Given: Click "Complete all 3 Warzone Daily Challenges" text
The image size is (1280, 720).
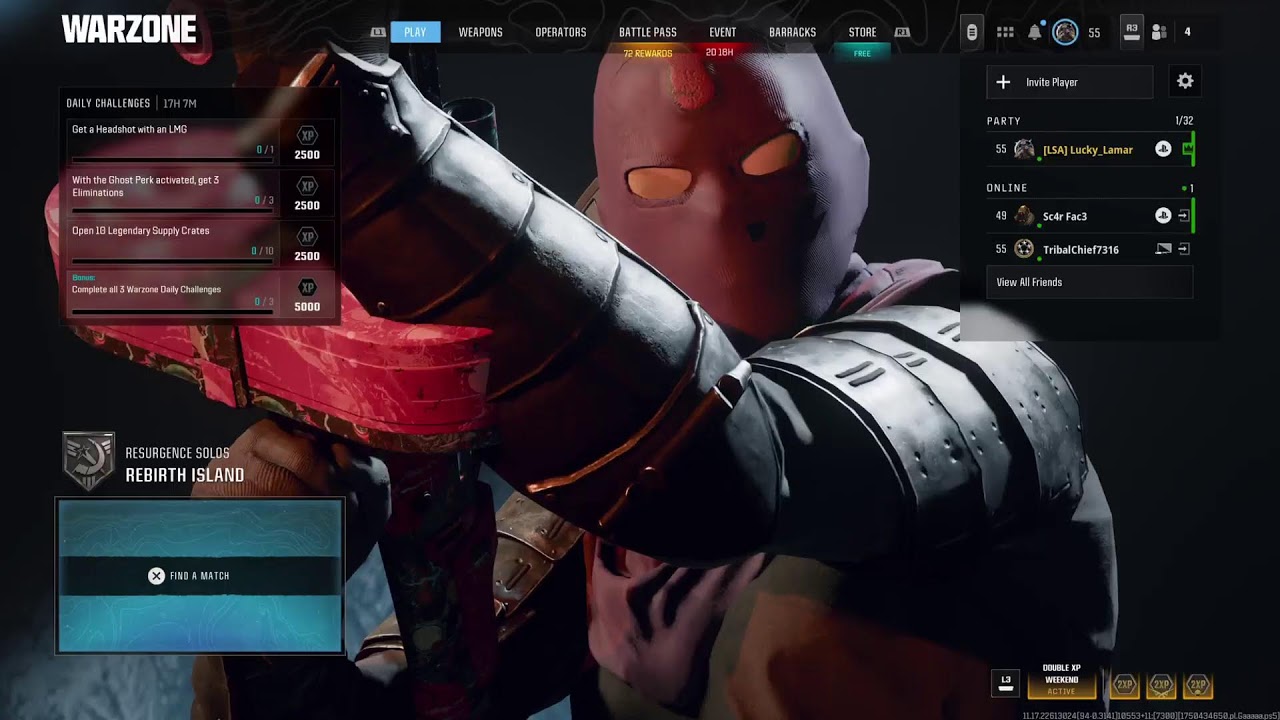Looking at the screenshot, I should coord(146,289).
